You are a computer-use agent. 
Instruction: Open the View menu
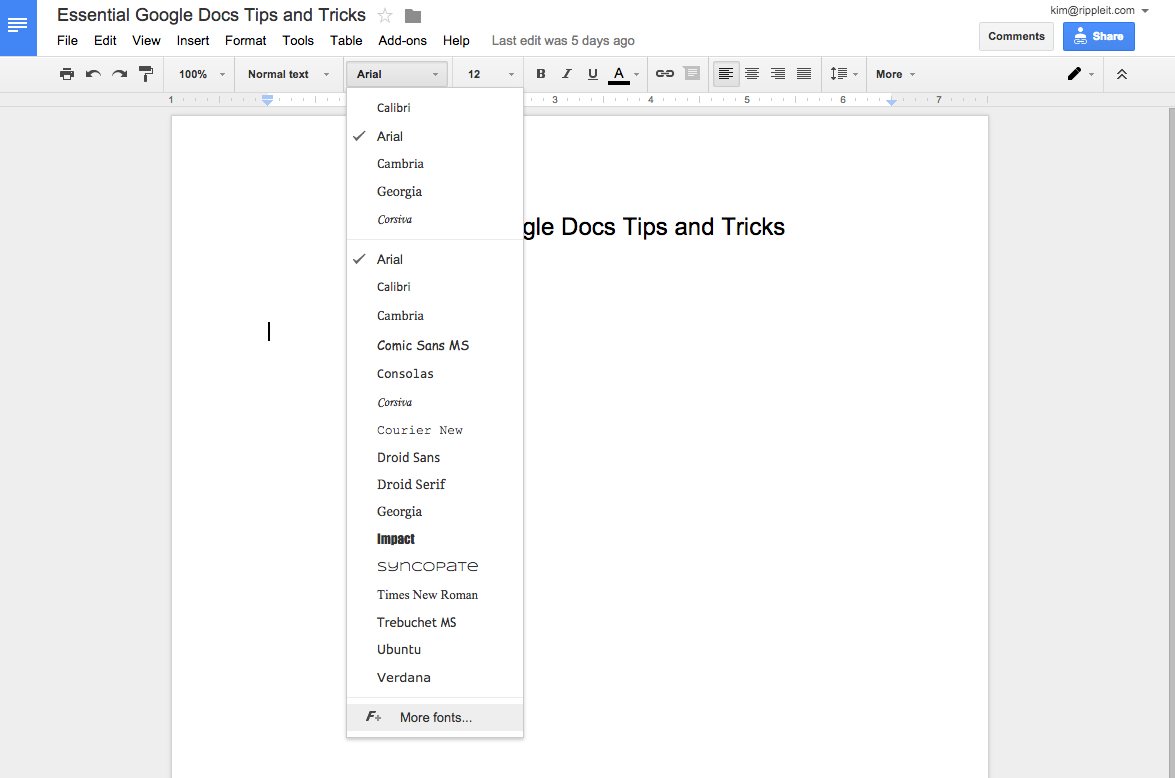(x=146, y=40)
